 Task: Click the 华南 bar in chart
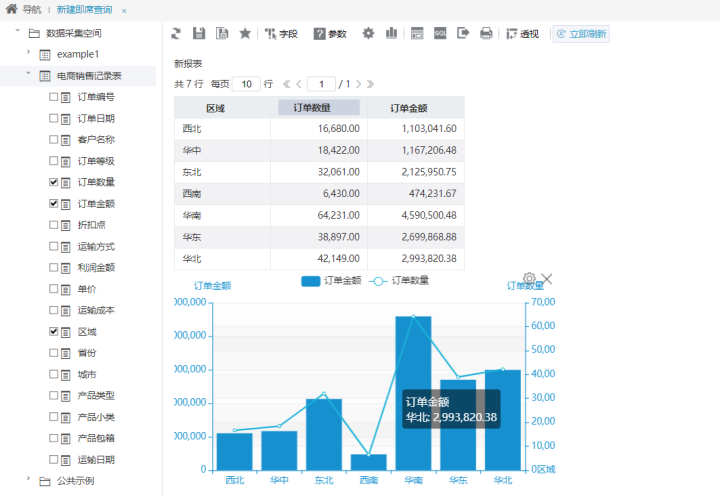click(x=413, y=393)
